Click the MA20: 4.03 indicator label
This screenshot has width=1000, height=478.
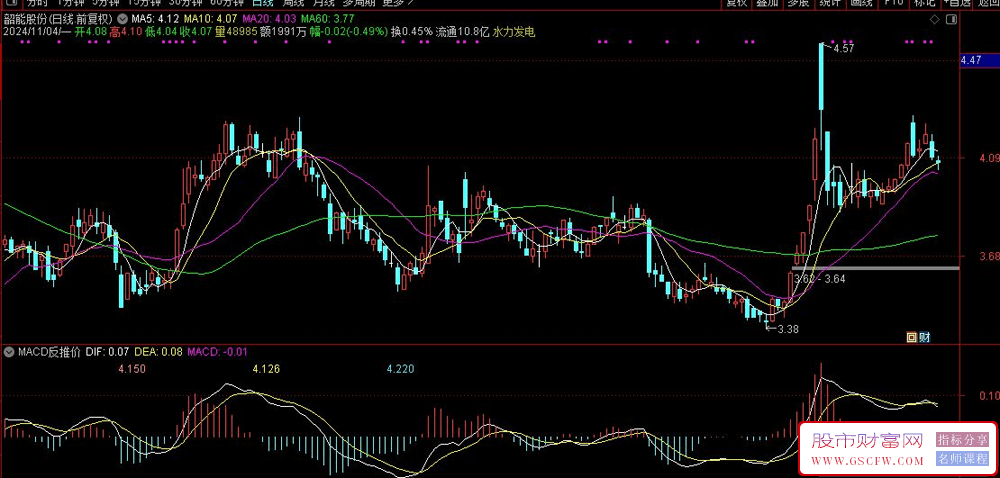(x=270, y=19)
